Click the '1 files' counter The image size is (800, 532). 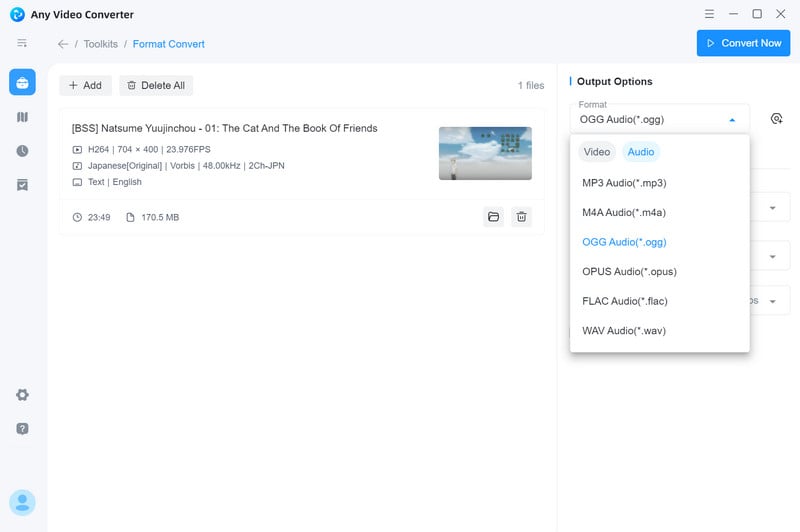[x=531, y=85]
